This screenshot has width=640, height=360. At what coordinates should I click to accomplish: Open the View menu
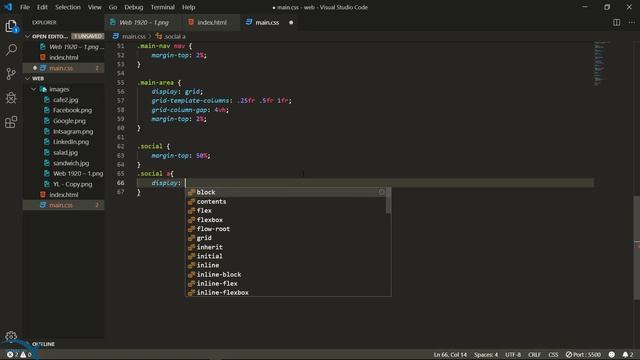coord(94,7)
